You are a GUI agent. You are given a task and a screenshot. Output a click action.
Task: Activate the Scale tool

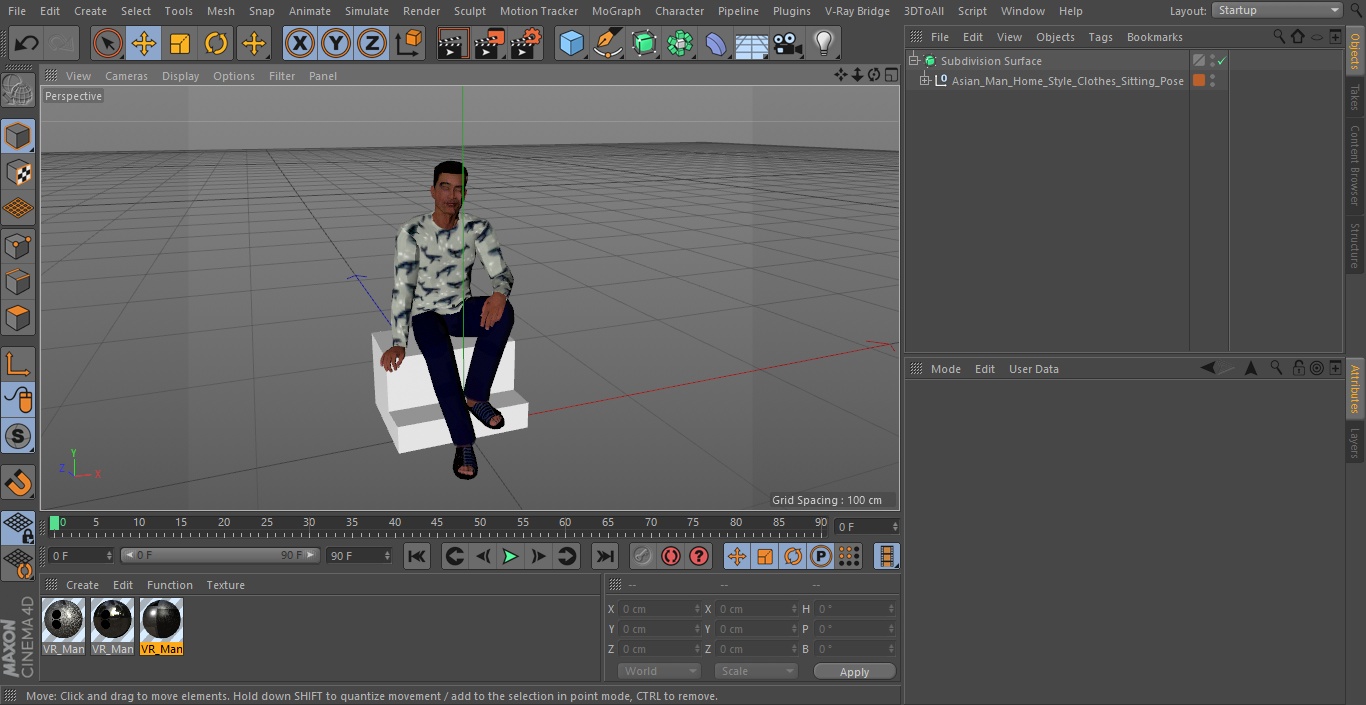point(180,44)
